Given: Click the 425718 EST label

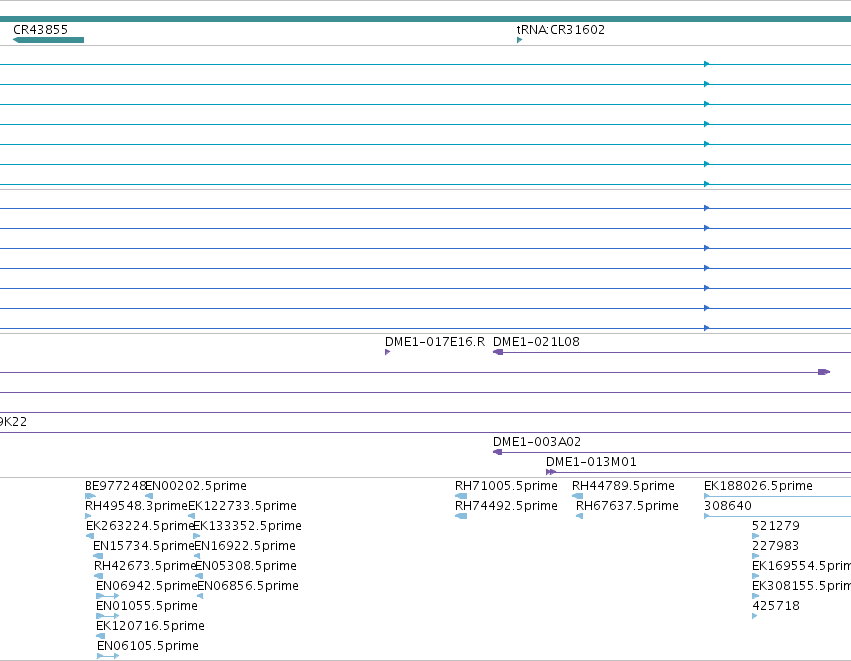Looking at the screenshot, I should coord(776,606).
